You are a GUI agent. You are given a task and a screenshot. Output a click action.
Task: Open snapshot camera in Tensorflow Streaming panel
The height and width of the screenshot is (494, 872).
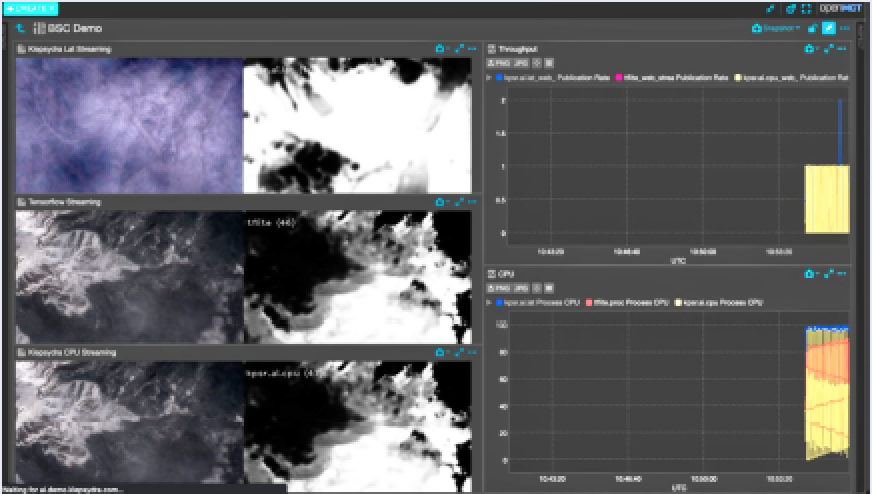click(441, 202)
